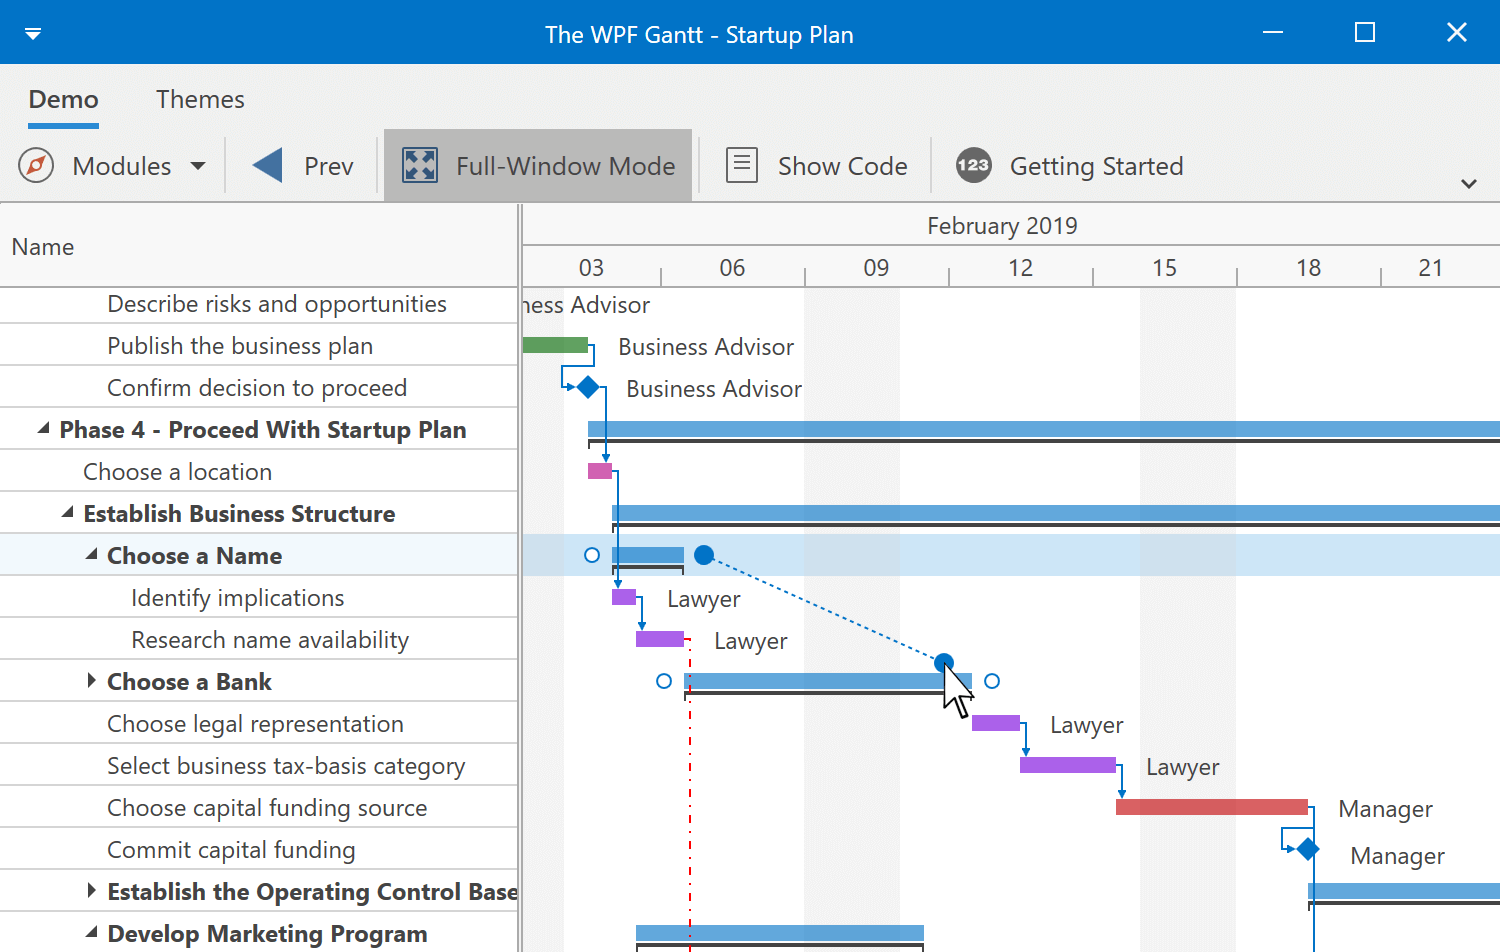Switch to the Themes tab

(200, 99)
